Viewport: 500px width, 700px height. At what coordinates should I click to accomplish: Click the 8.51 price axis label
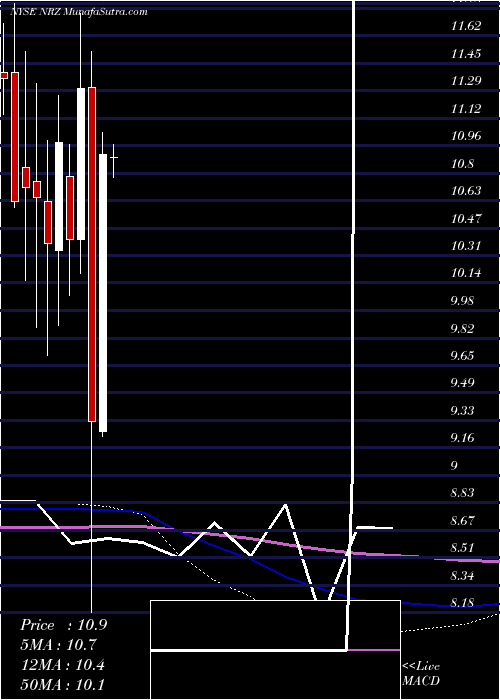pos(462,548)
